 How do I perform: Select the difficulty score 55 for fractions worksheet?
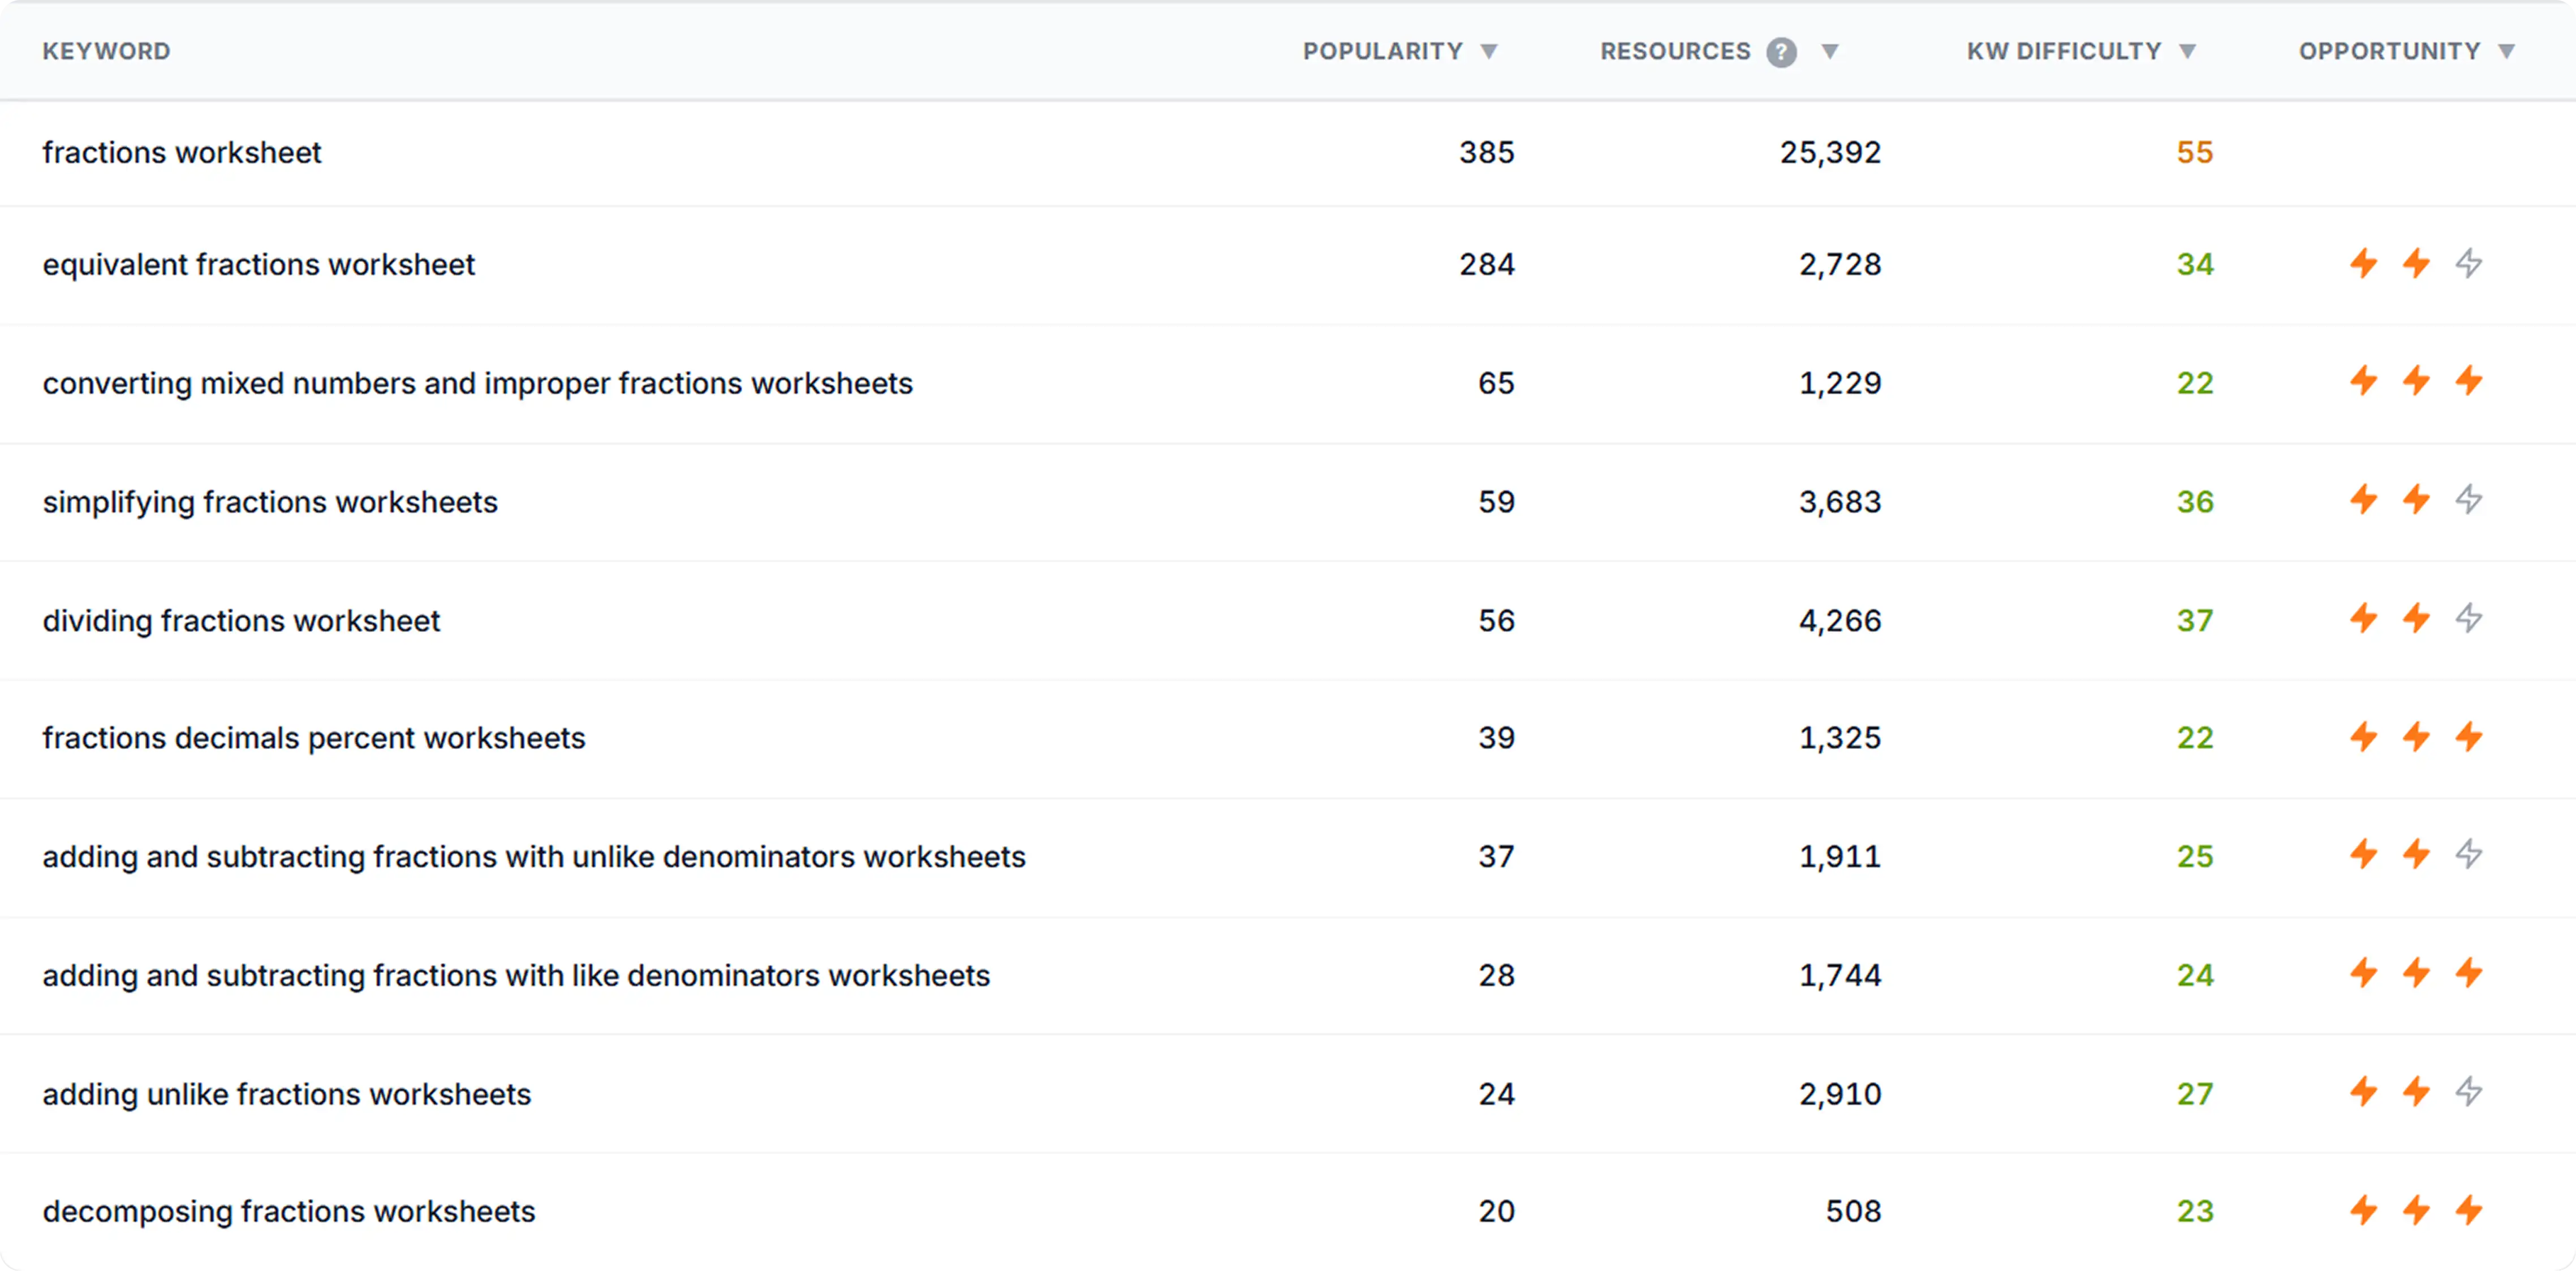(2194, 152)
